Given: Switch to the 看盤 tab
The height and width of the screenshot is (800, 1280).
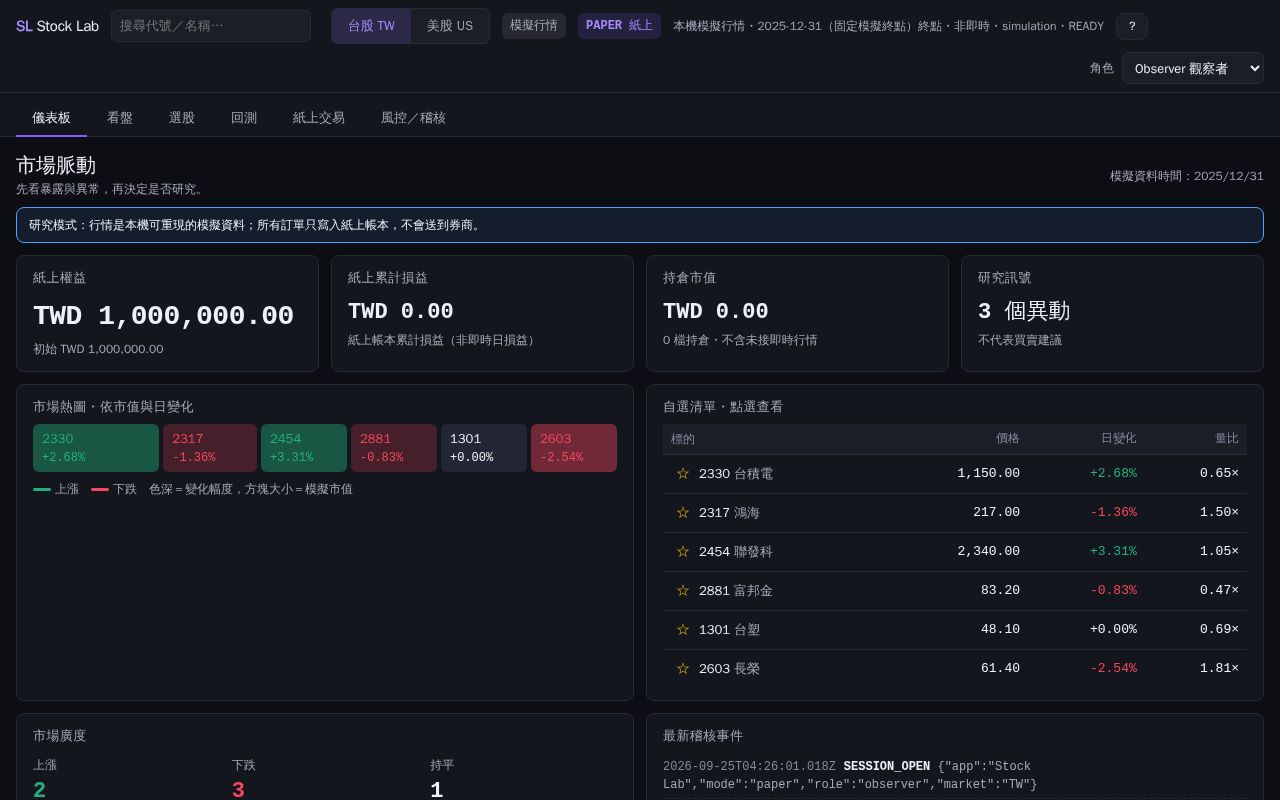Looking at the screenshot, I should (120, 118).
